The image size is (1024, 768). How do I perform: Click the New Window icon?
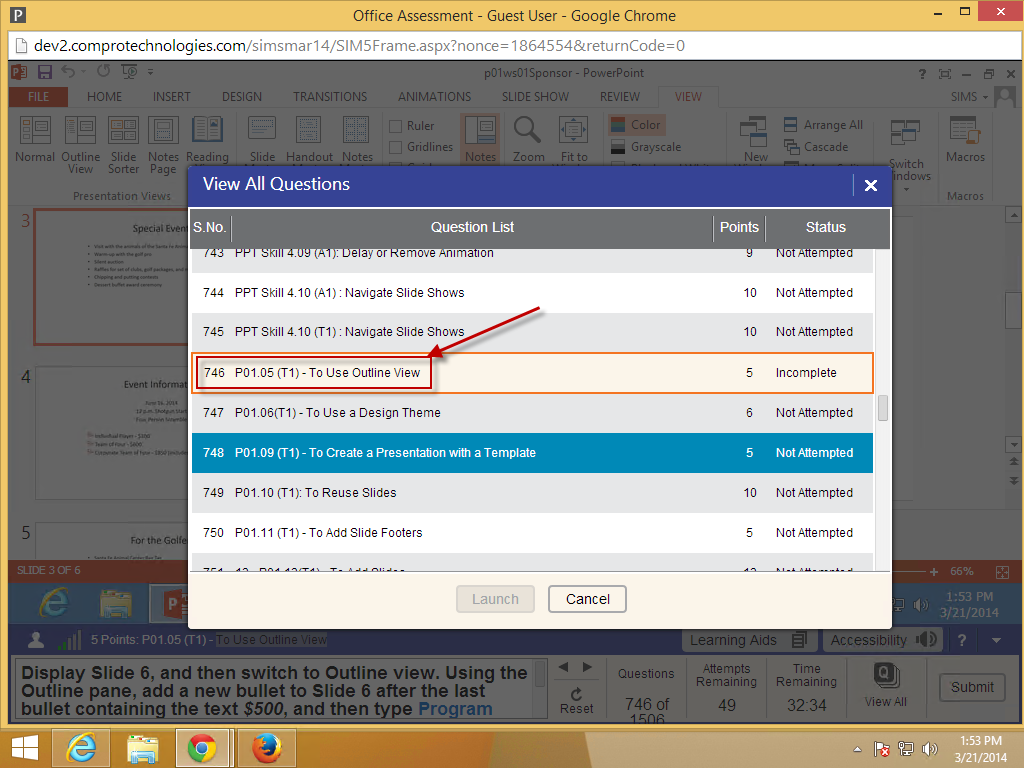click(x=755, y=140)
